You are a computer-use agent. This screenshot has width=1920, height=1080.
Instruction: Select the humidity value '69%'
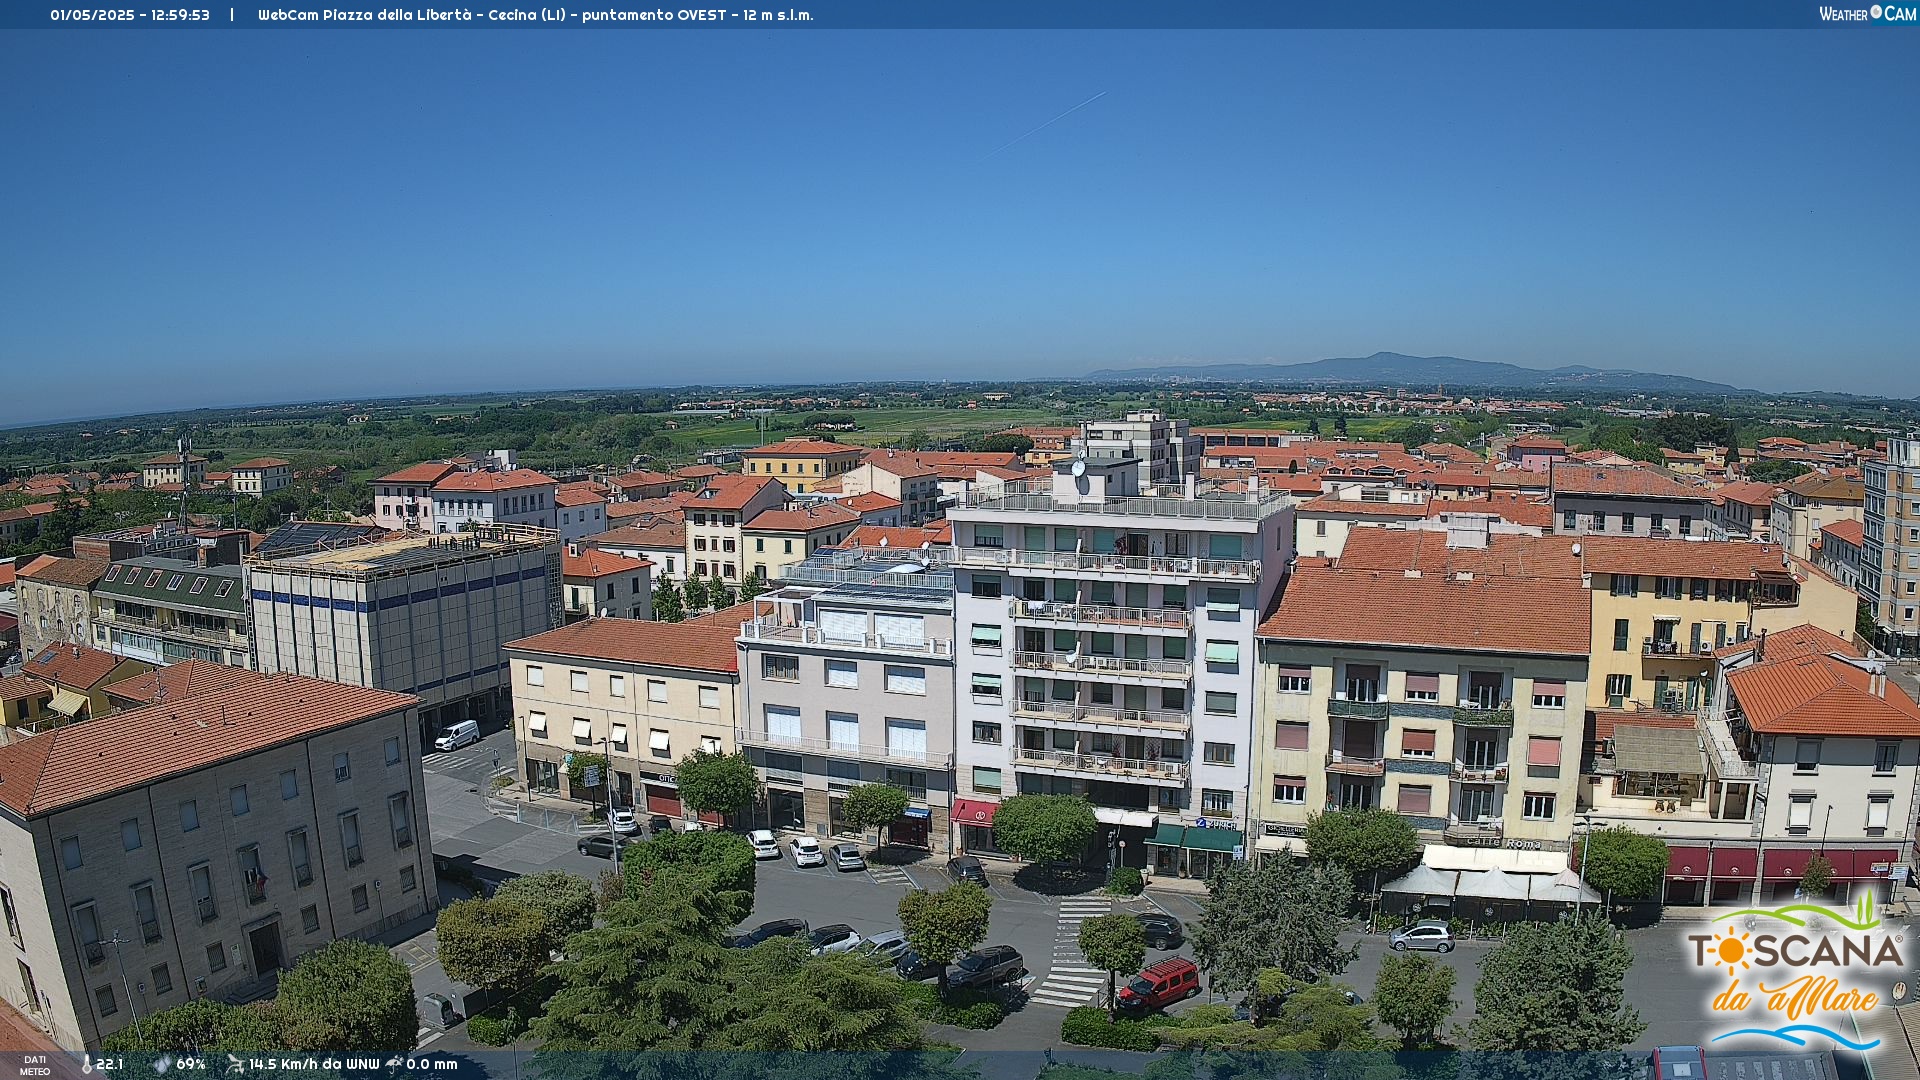(x=191, y=1064)
